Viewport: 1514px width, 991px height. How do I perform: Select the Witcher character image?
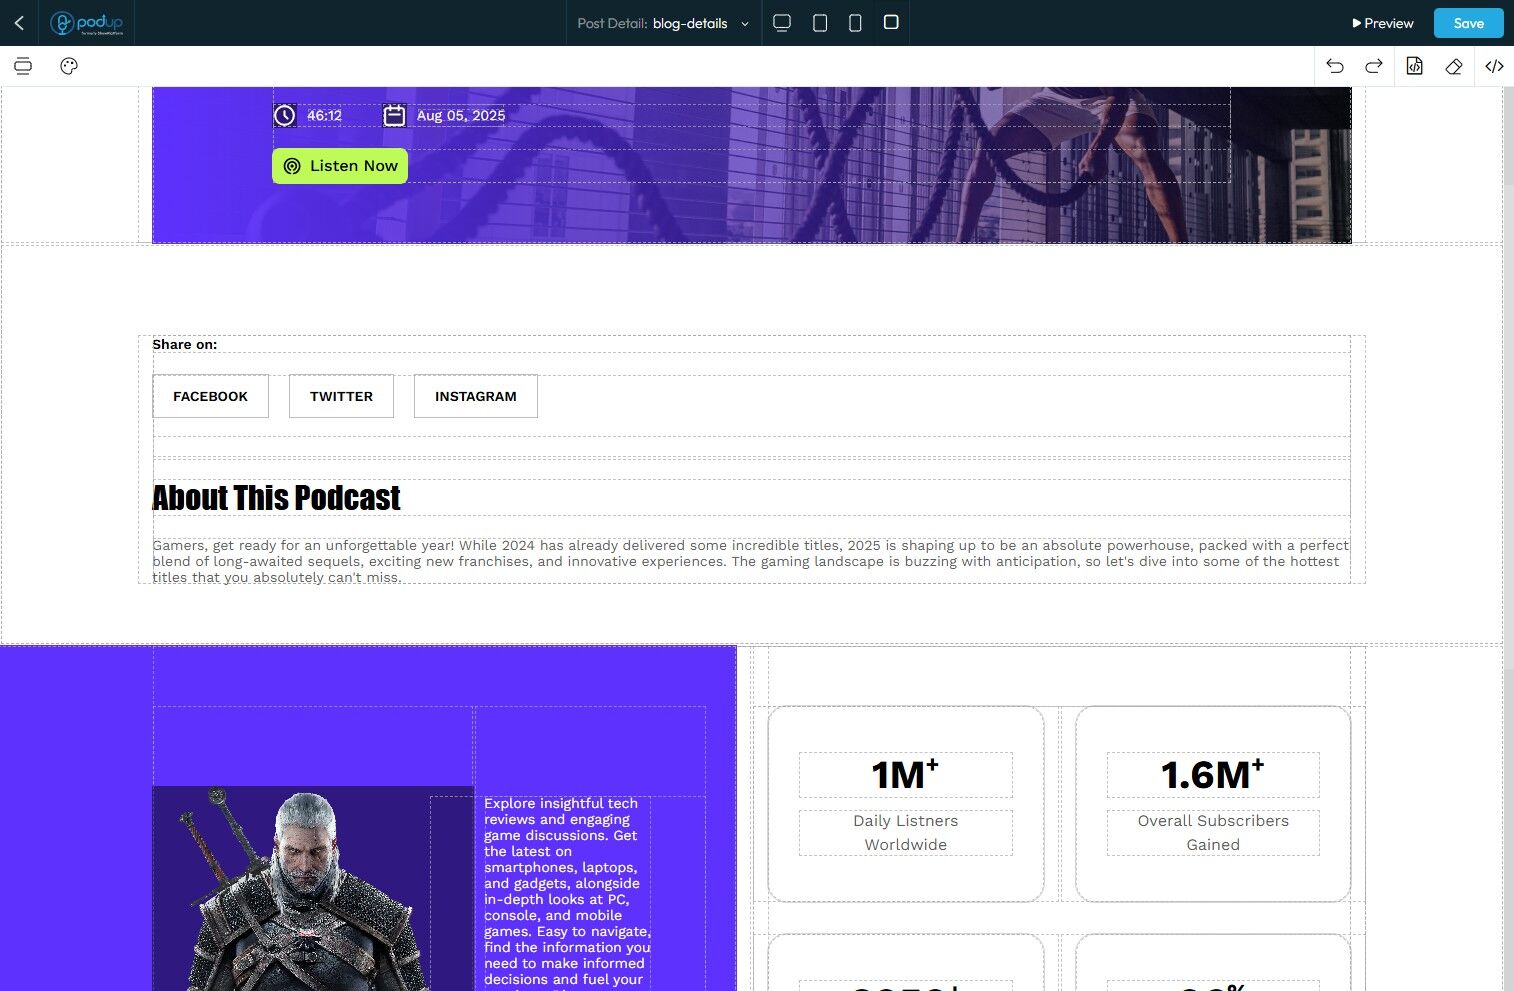tap(313, 888)
